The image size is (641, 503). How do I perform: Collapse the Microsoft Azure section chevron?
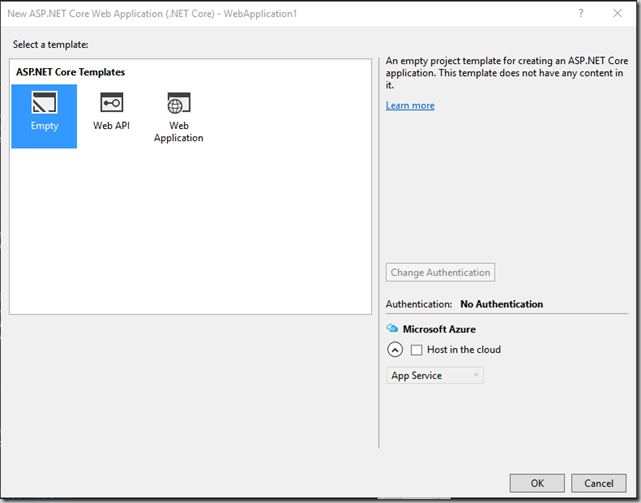pyautogui.click(x=395, y=350)
